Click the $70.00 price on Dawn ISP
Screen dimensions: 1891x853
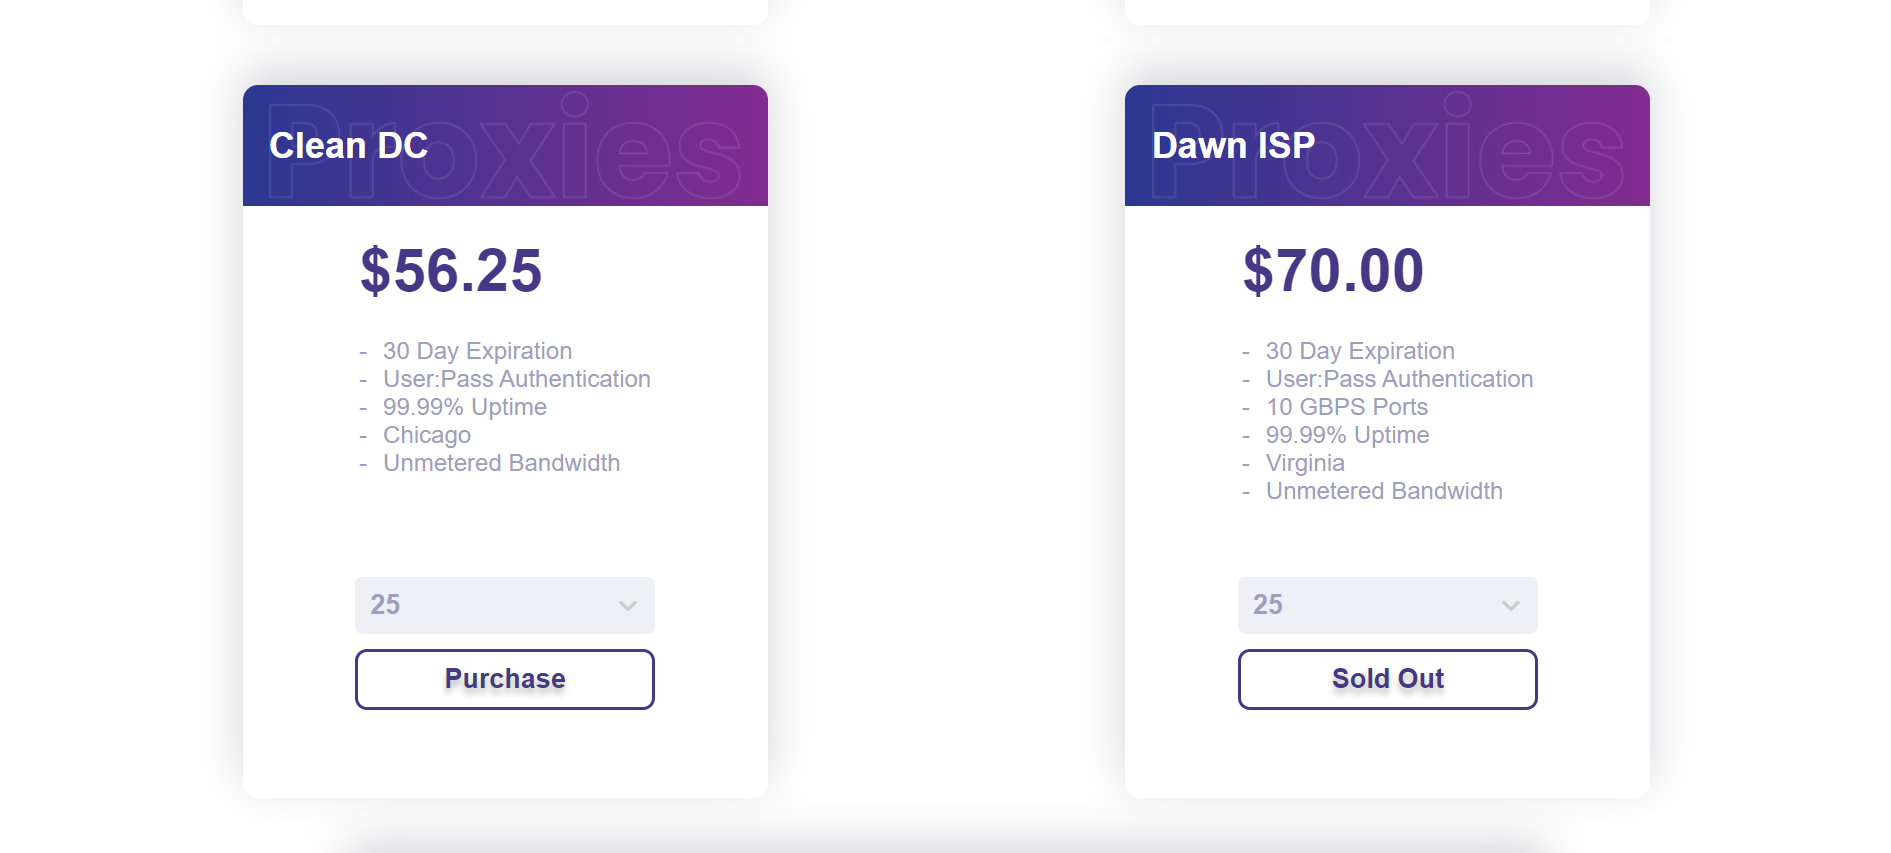pyautogui.click(x=1334, y=270)
